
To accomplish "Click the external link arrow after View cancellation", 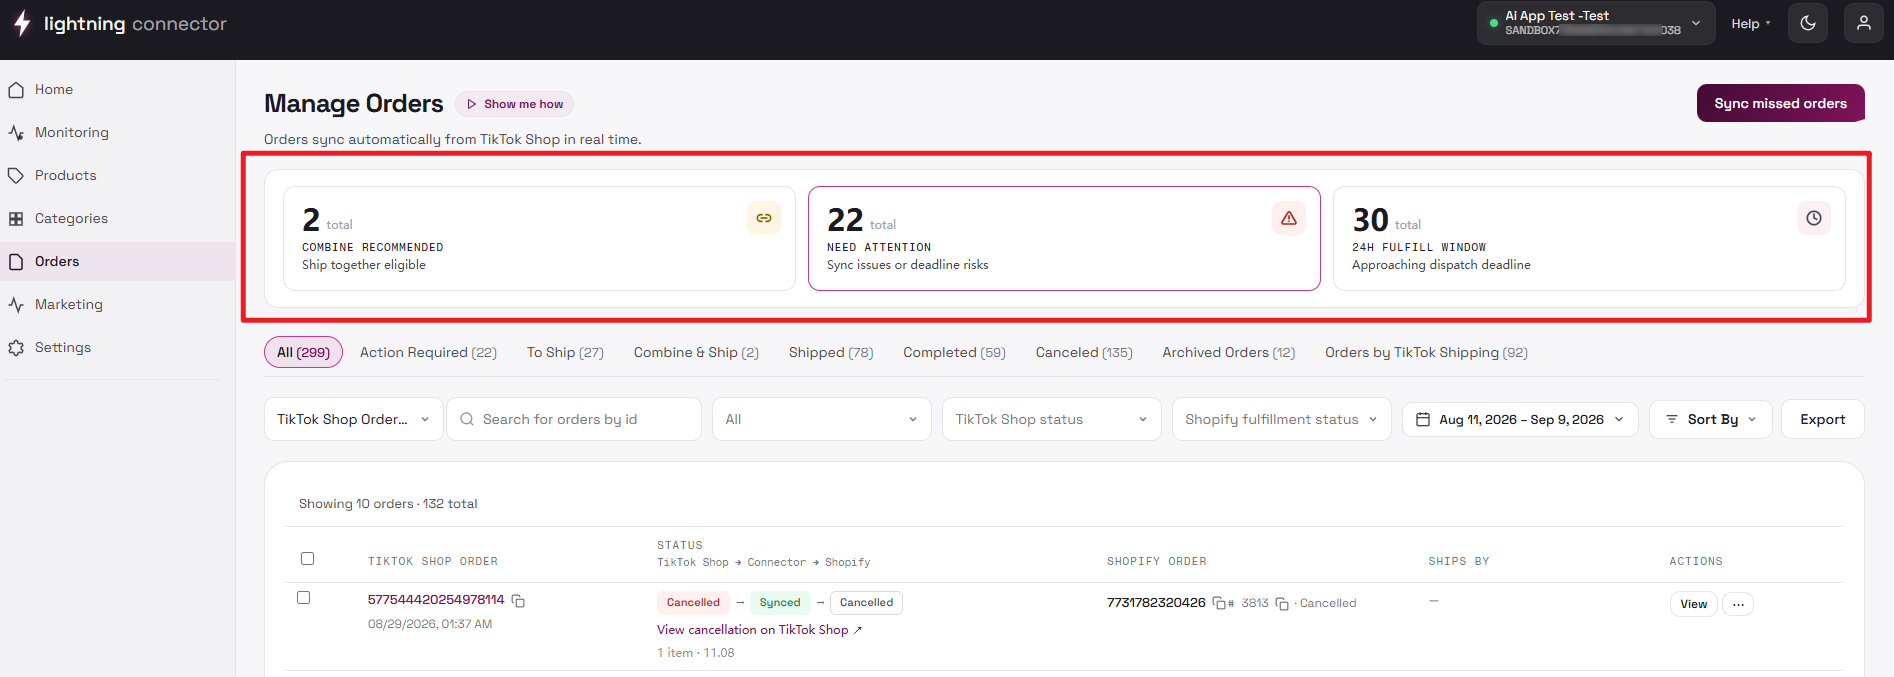I will point(858,630).
